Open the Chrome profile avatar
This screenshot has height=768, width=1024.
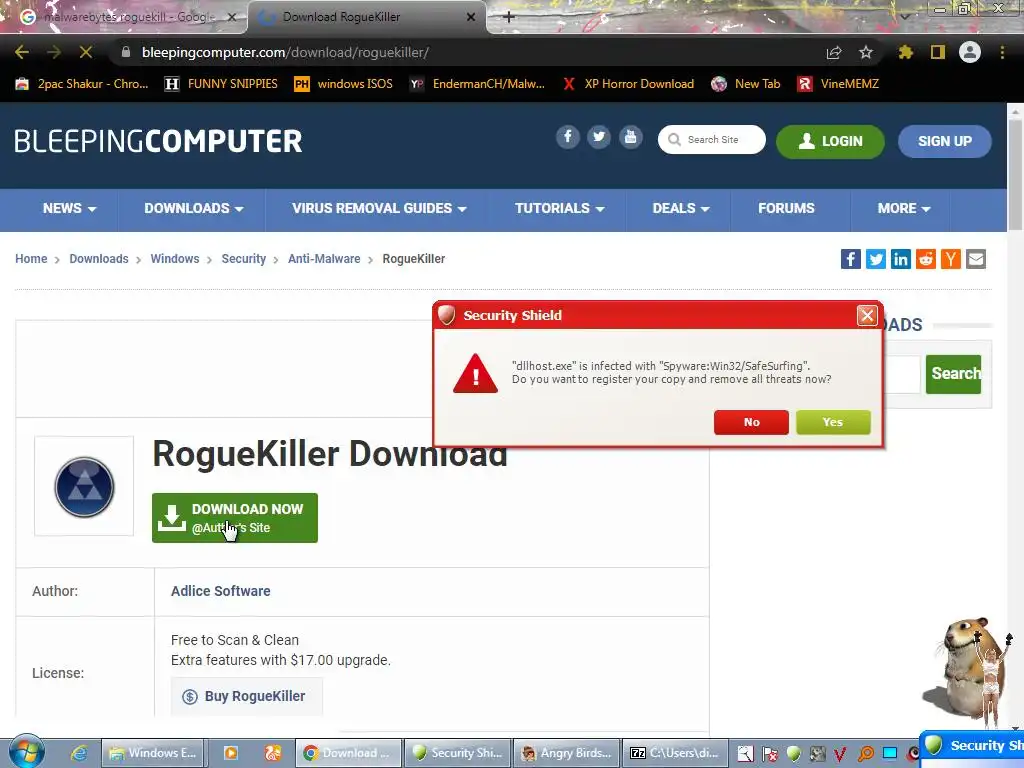pyautogui.click(x=970, y=52)
